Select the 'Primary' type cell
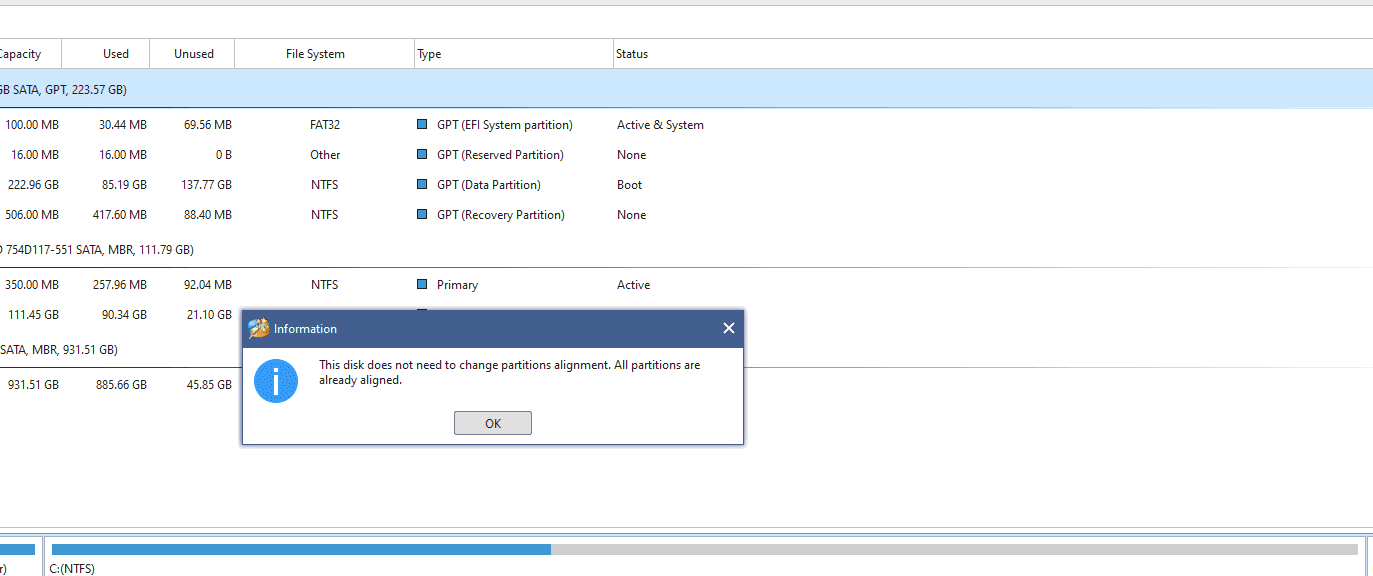1373x576 pixels. (457, 285)
